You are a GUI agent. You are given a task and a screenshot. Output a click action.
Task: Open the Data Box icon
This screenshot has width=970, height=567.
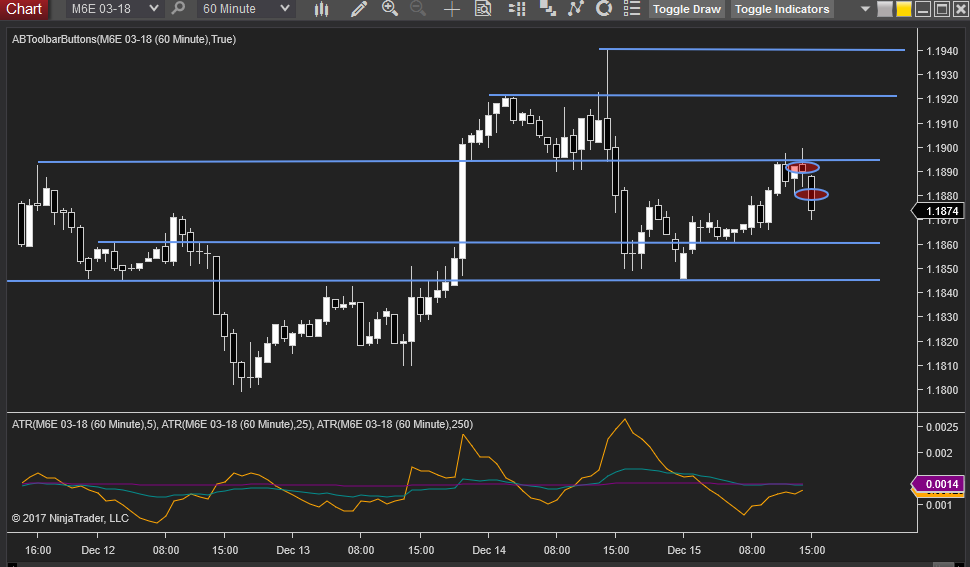(483, 9)
